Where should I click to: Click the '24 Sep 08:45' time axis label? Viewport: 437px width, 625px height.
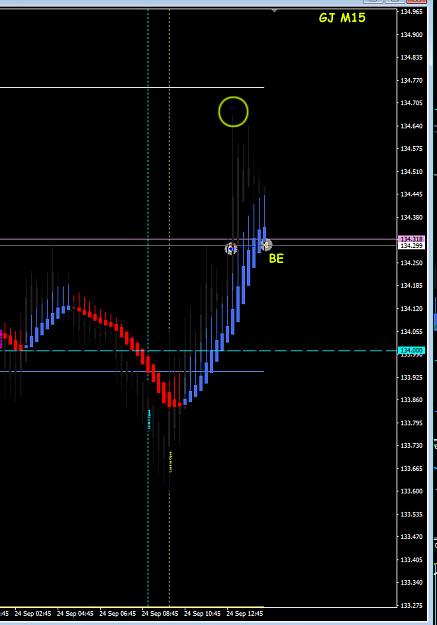[x=160, y=613]
